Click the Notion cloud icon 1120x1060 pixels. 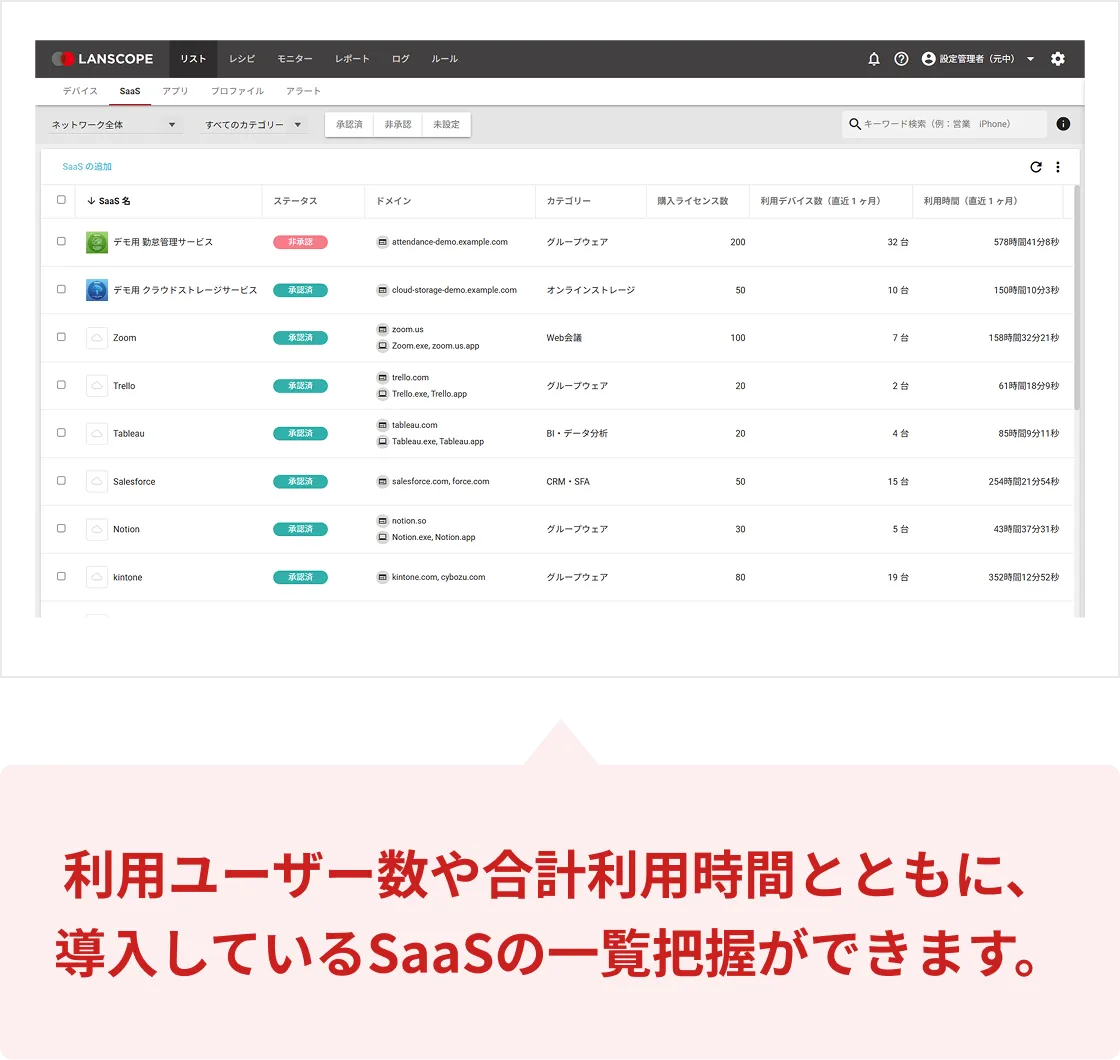pyautogui.click(x=97, y=529)
